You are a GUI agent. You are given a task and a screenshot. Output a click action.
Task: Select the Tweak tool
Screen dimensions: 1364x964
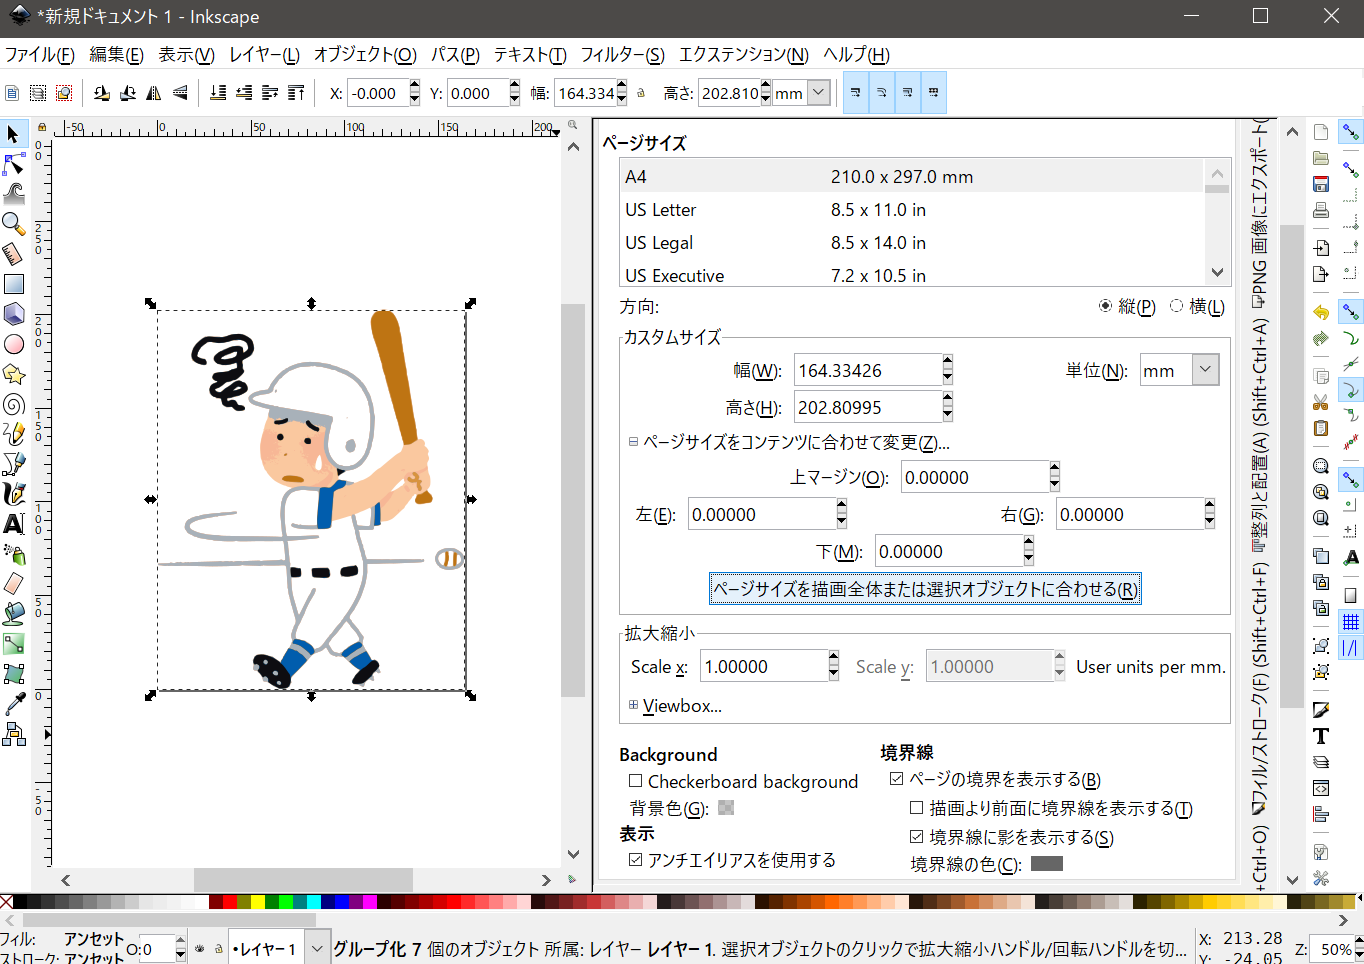13,193
